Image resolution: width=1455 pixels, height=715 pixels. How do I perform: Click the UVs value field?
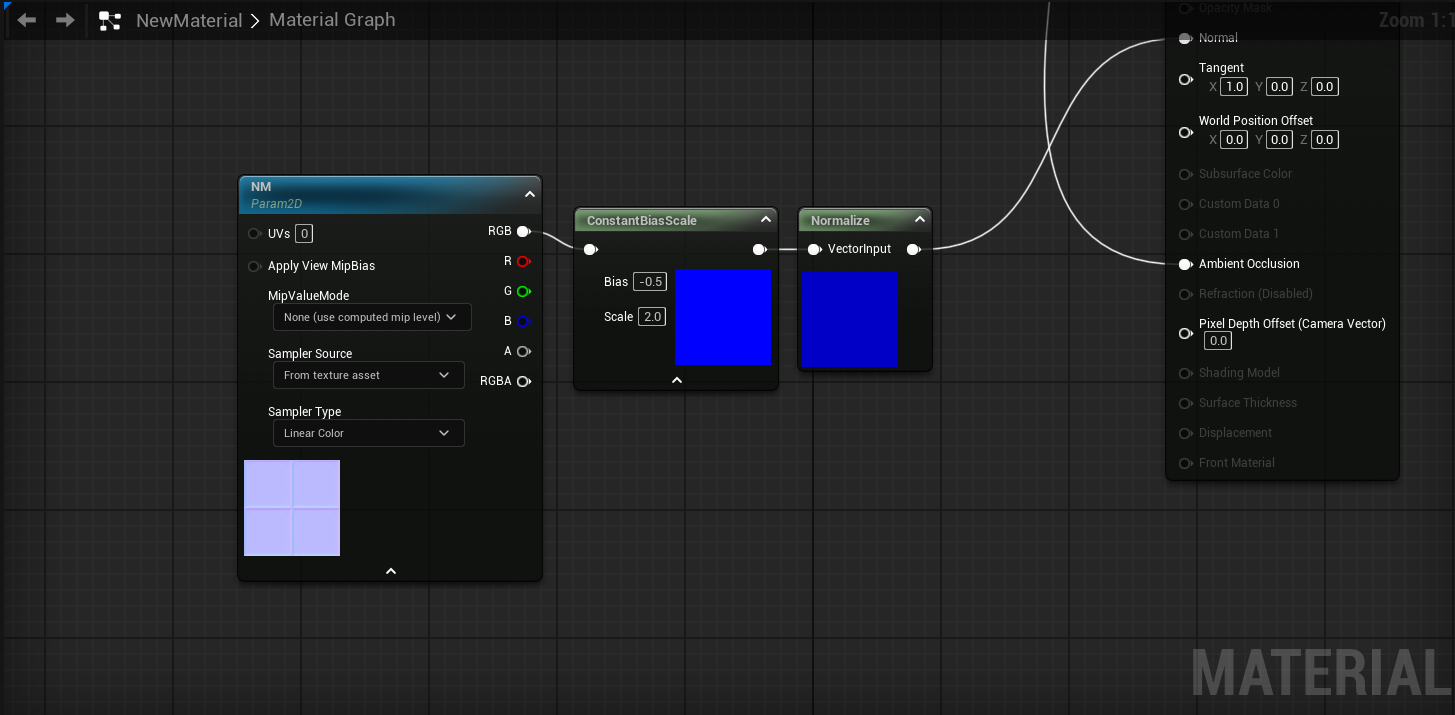pos(304,234)
